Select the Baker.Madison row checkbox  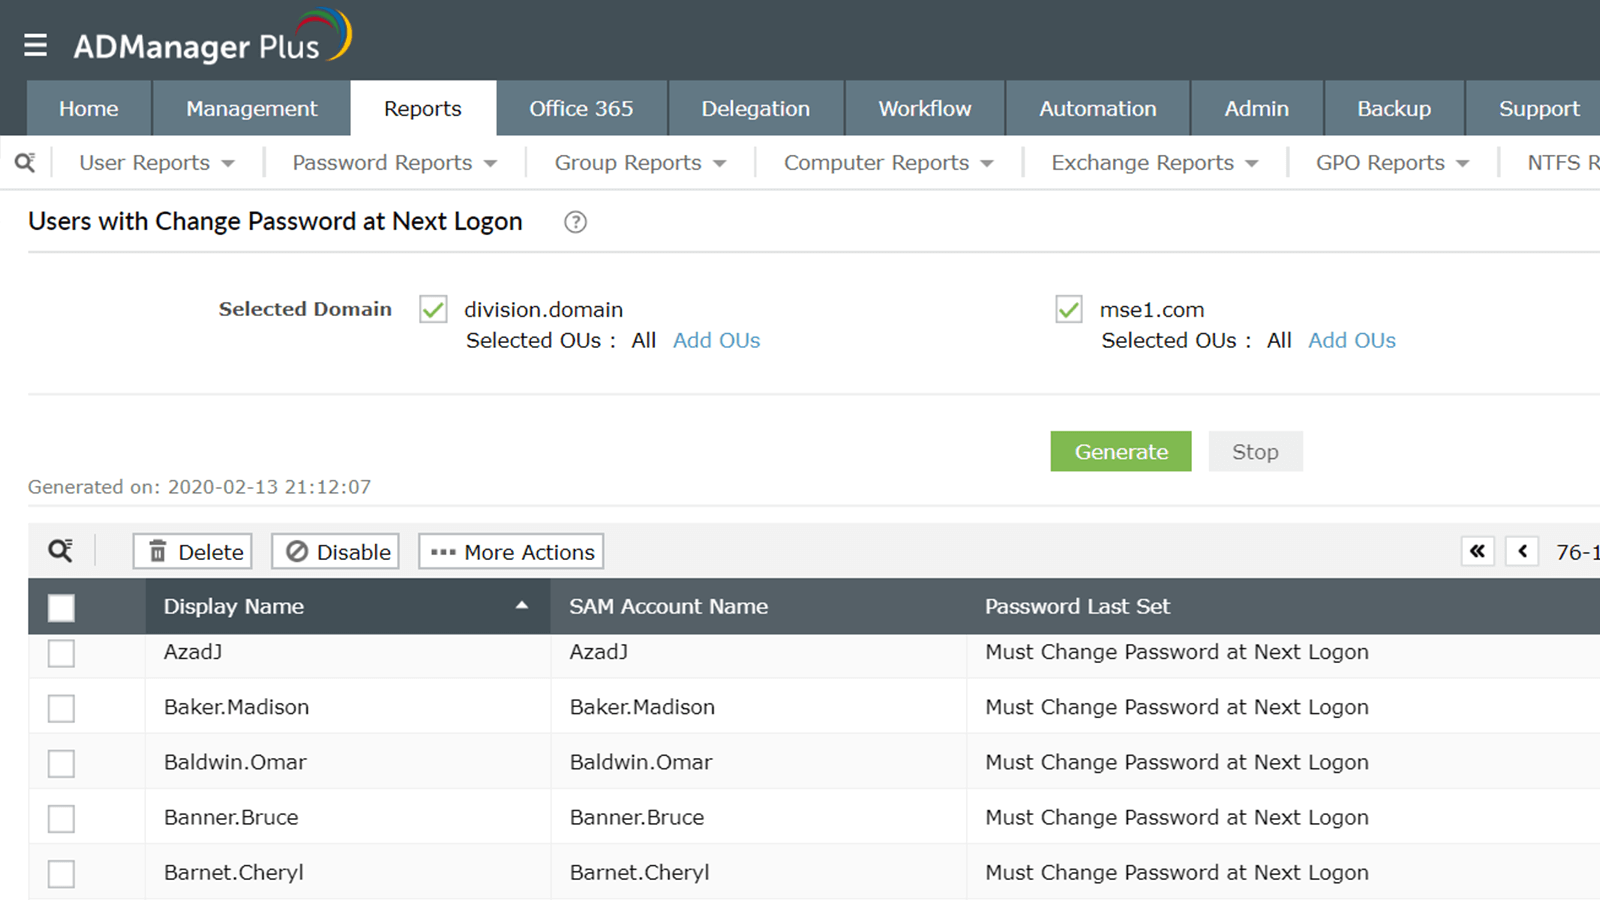pos(61,708)
